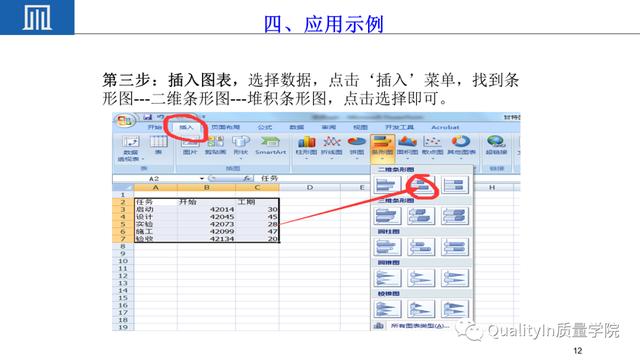Select the stacked horizontal cylinder chart
This screenshot has height=360, width=640.
tap(421, 247)
